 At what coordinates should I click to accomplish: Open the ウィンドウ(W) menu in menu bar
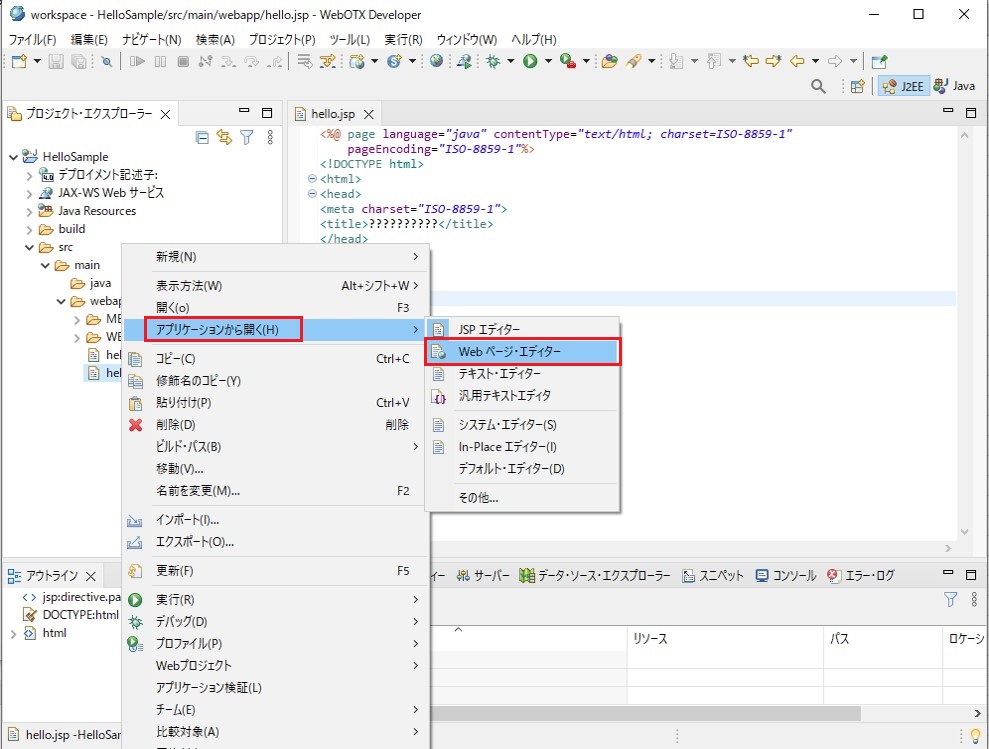pos(466,39)
